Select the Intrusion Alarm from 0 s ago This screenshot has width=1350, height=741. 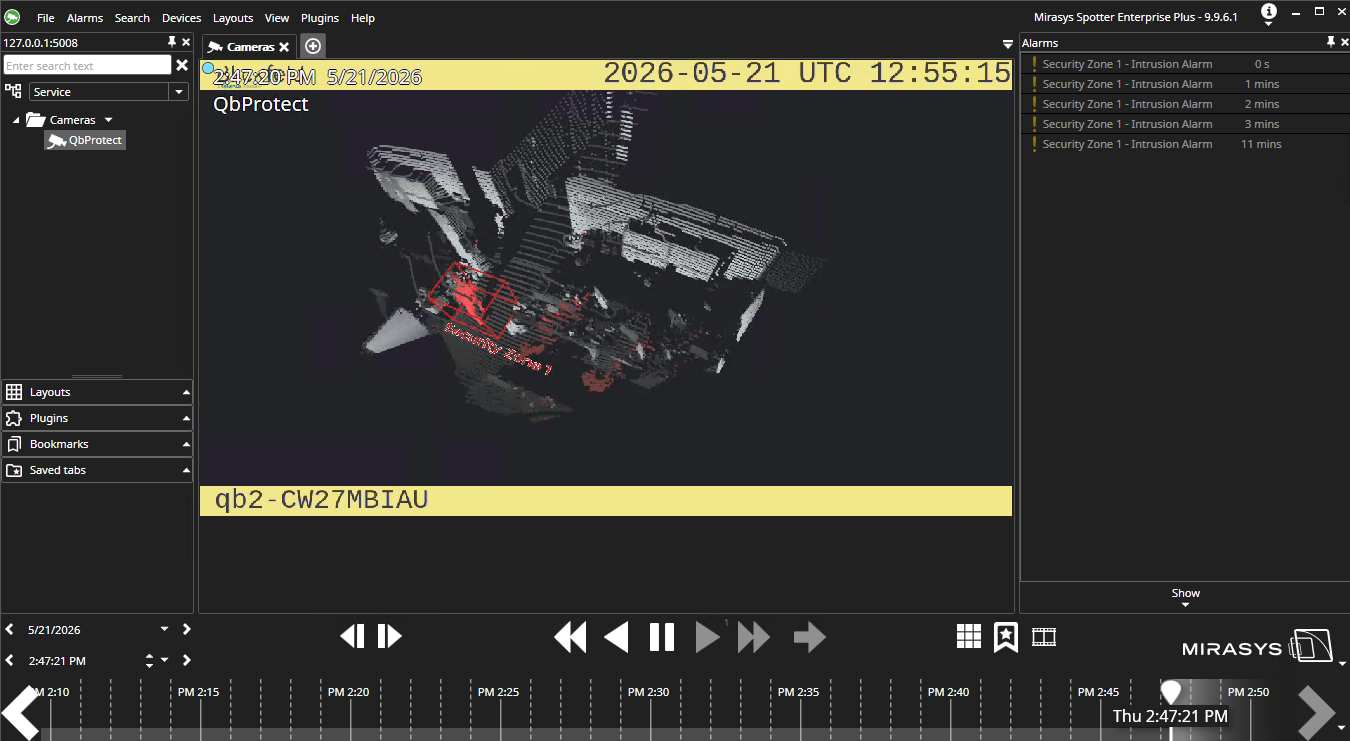(1184, 64)
